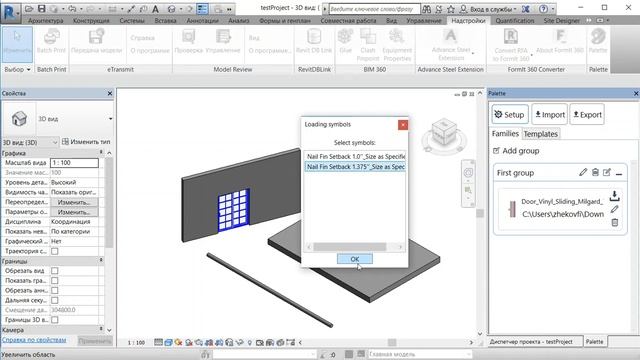640x360 pixels.
Task: Open the Вставка ribbon tab
Action: click(166, 20)
